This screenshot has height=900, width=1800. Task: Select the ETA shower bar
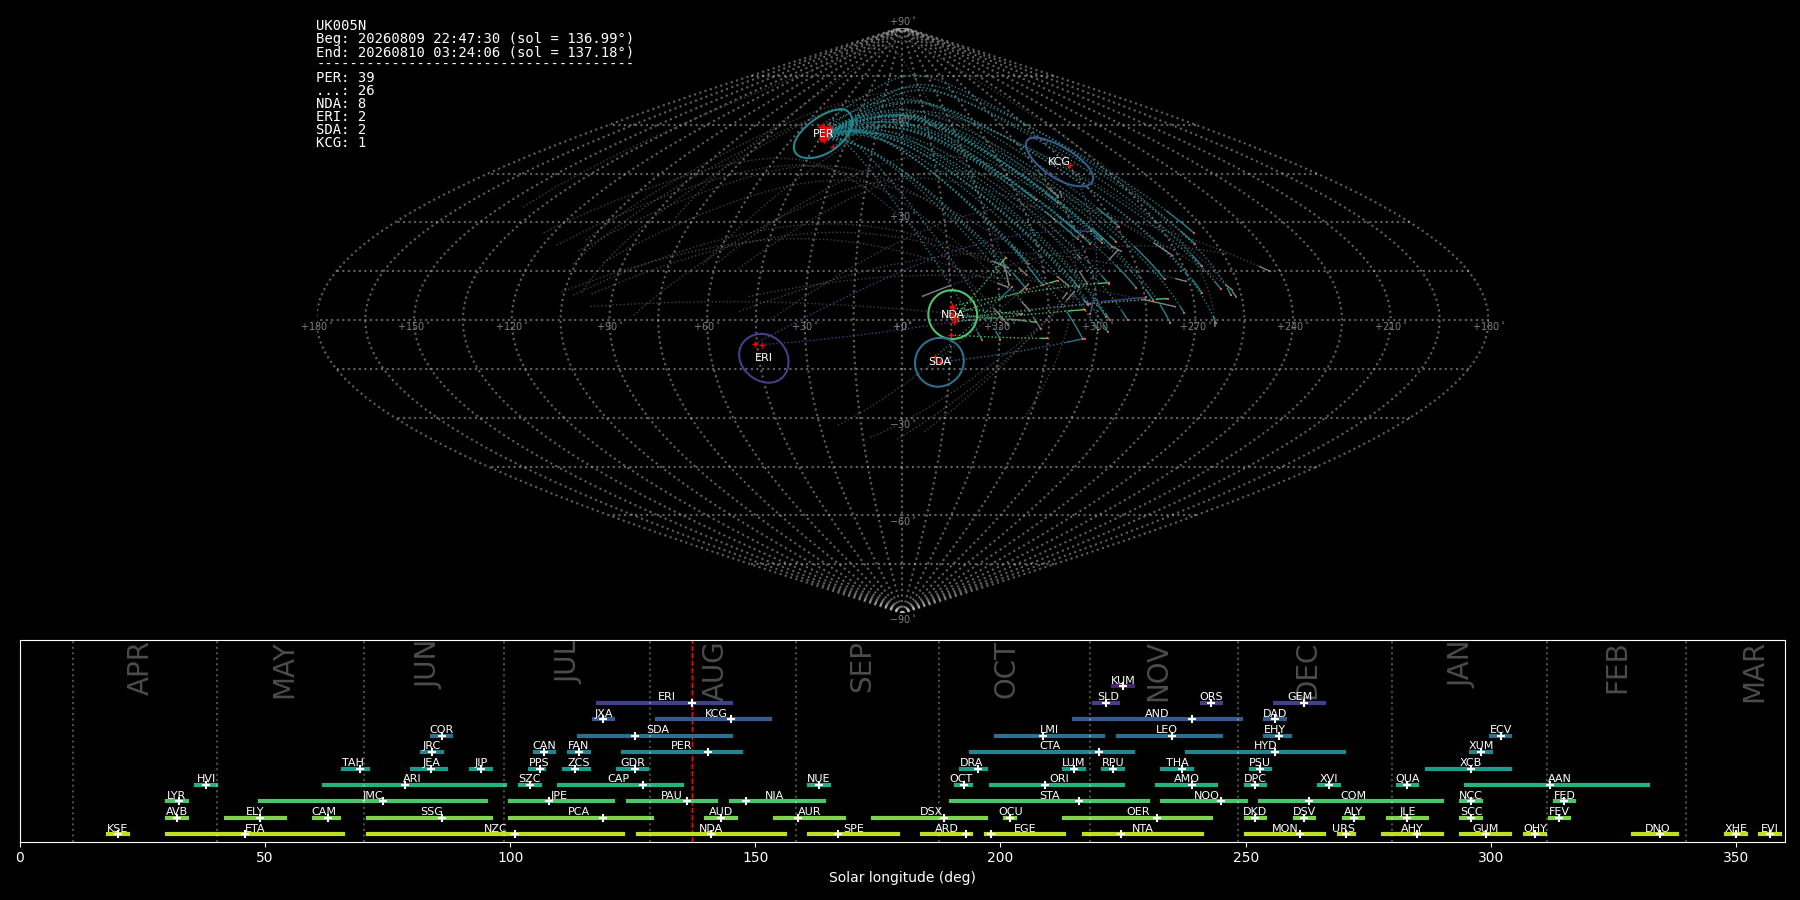(x=255, y=834)
